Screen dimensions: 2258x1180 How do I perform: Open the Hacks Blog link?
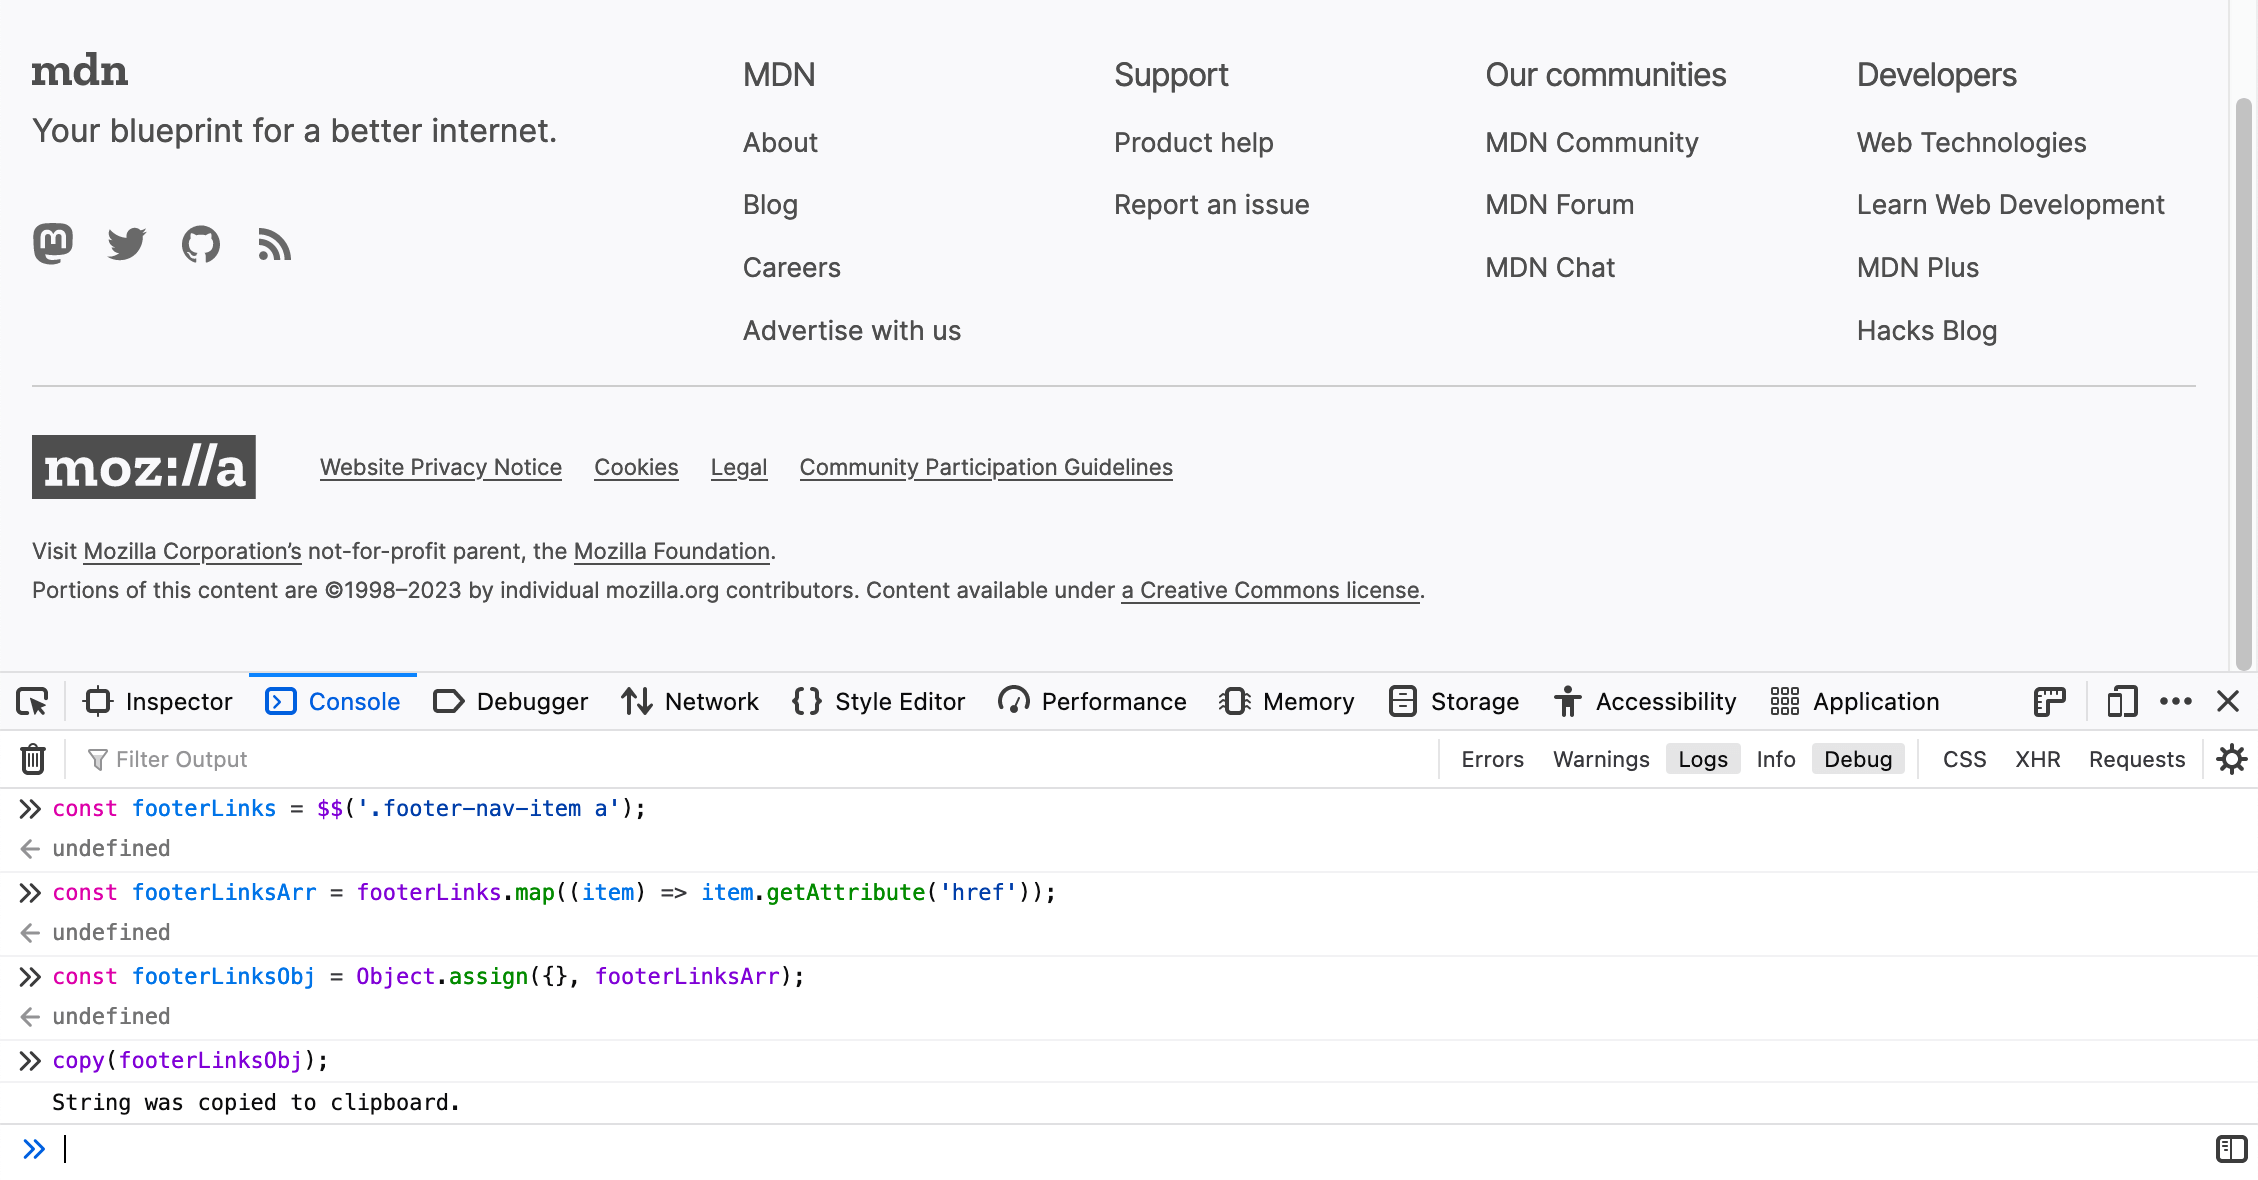[x=1927, y=331]
